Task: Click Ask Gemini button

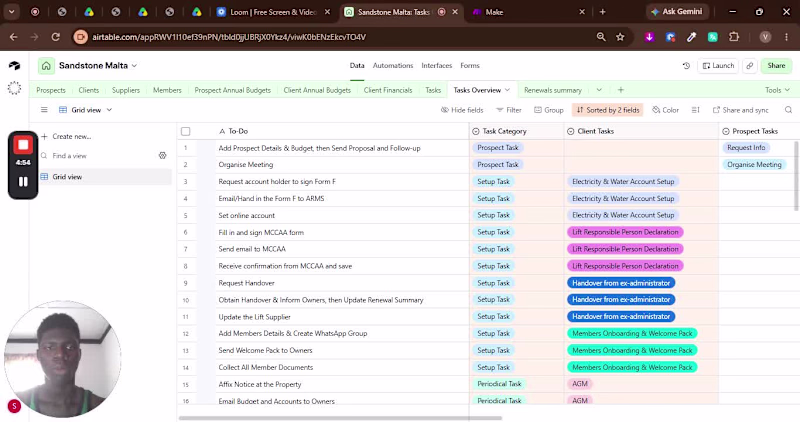Action: click(x=677, y=12)
